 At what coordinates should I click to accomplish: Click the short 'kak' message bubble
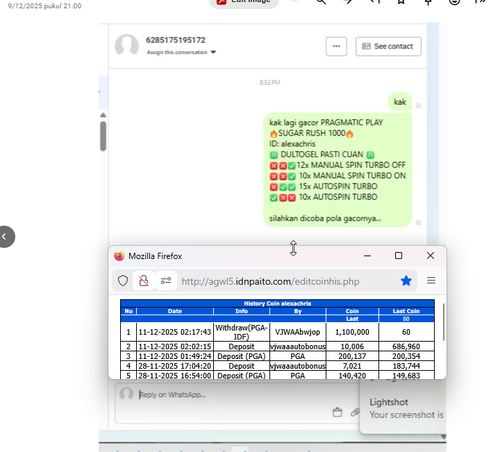tap(400, 102)
